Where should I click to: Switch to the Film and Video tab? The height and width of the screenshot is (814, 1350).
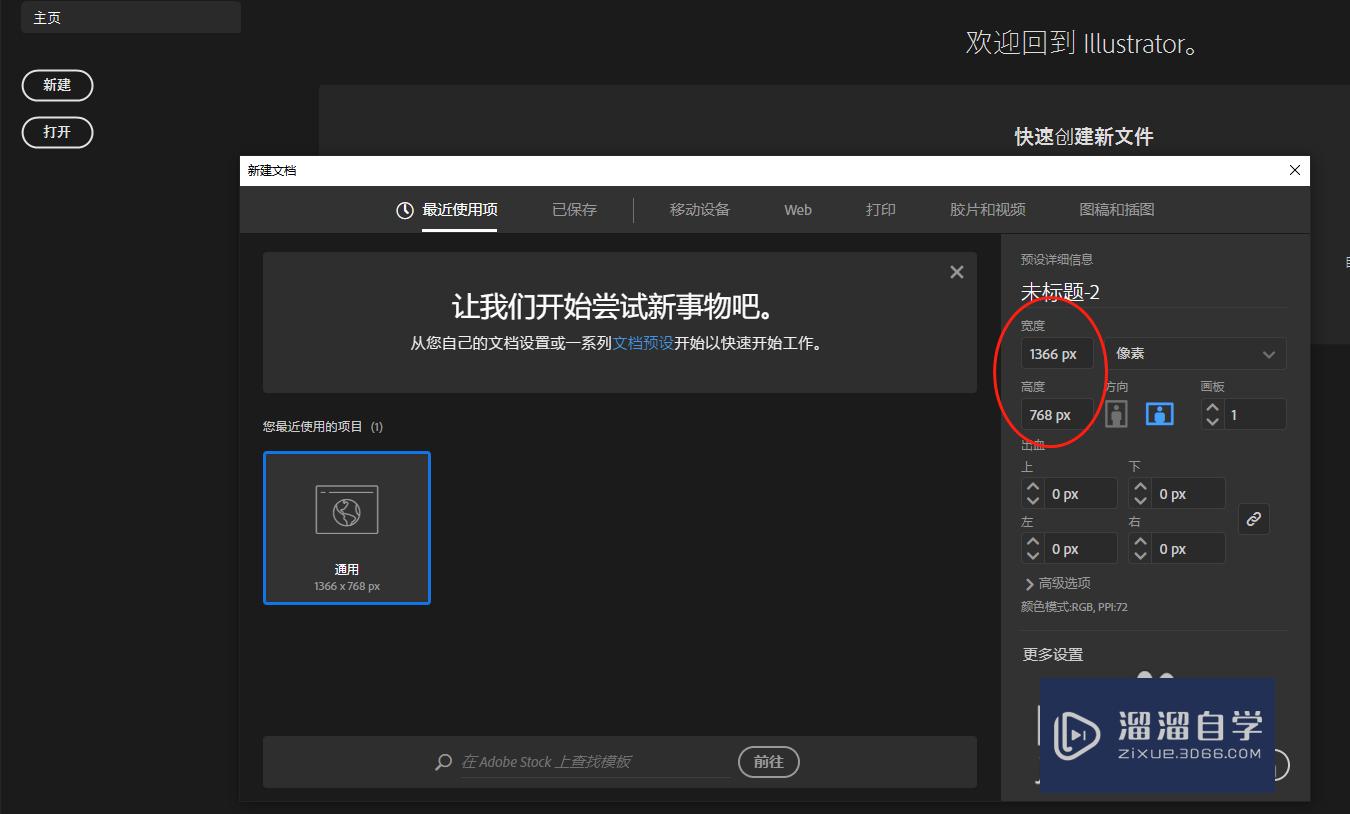(988, 210)
